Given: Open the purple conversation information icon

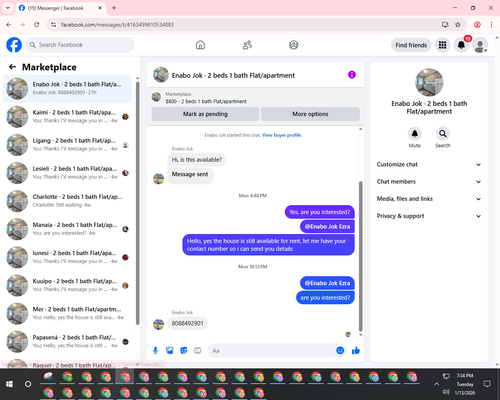Looking at the screenshot, I should point(352,75).
